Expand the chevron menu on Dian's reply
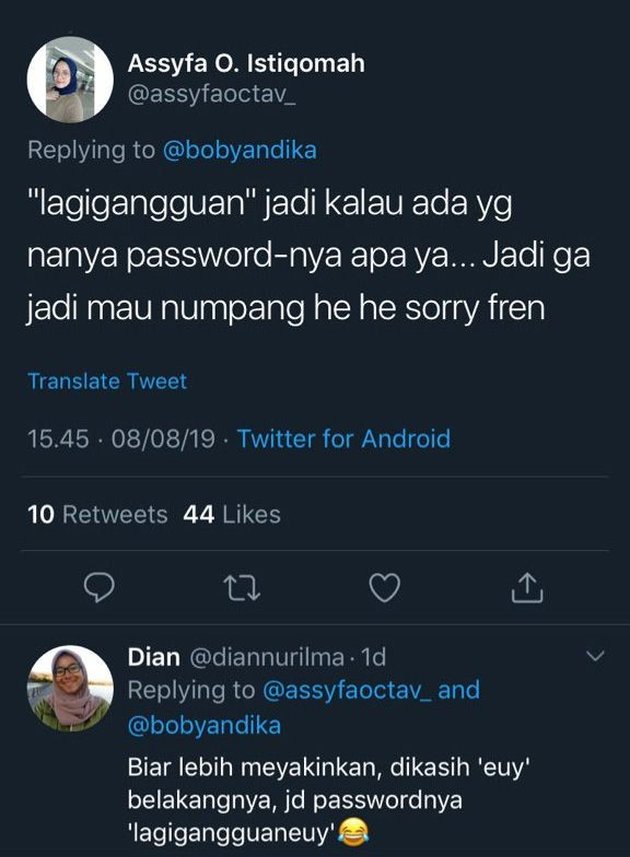Screen dimensions: 630x857 point(595,655)
